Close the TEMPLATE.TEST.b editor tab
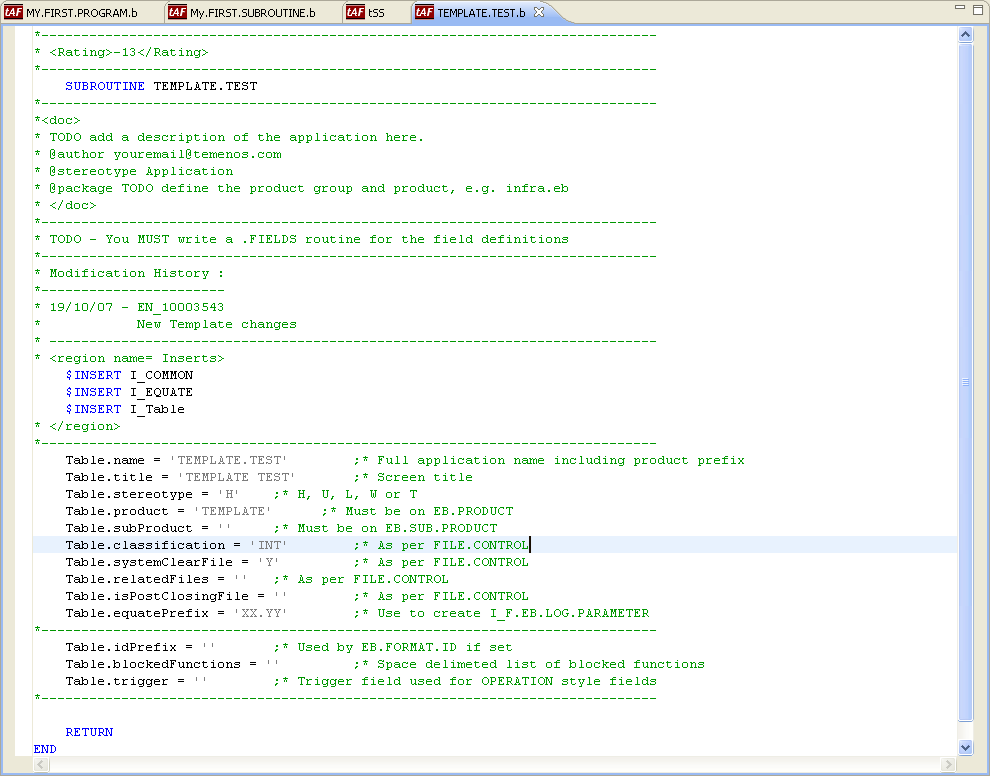990x776 pixels. 538,13
